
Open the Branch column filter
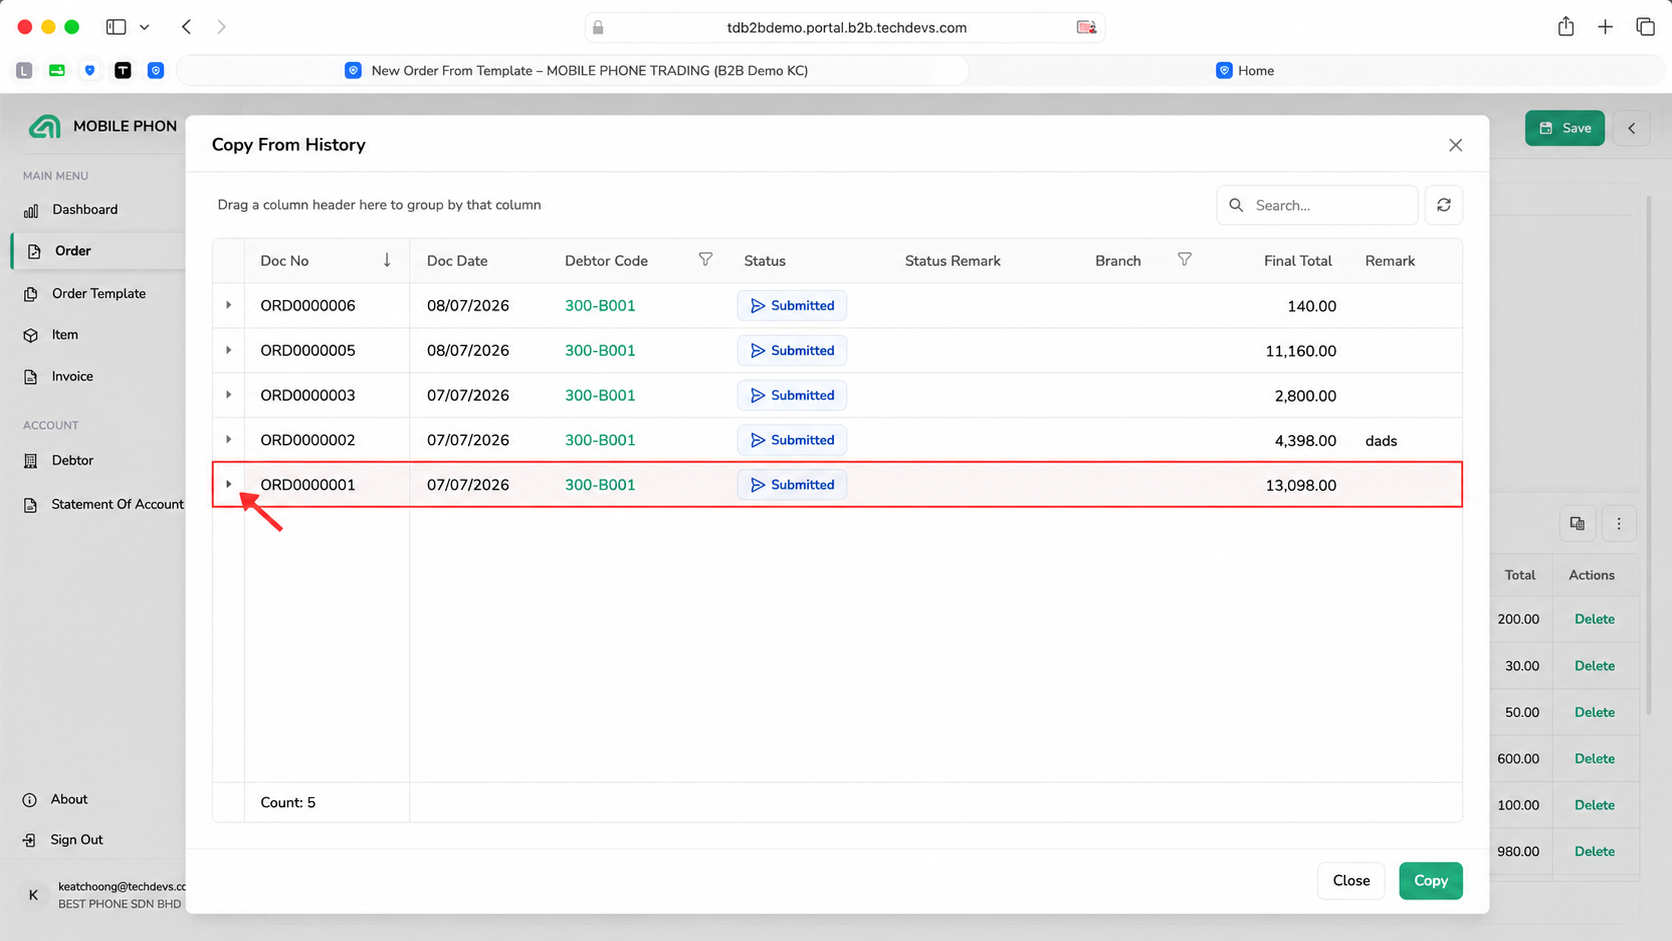click(1184, 260)
